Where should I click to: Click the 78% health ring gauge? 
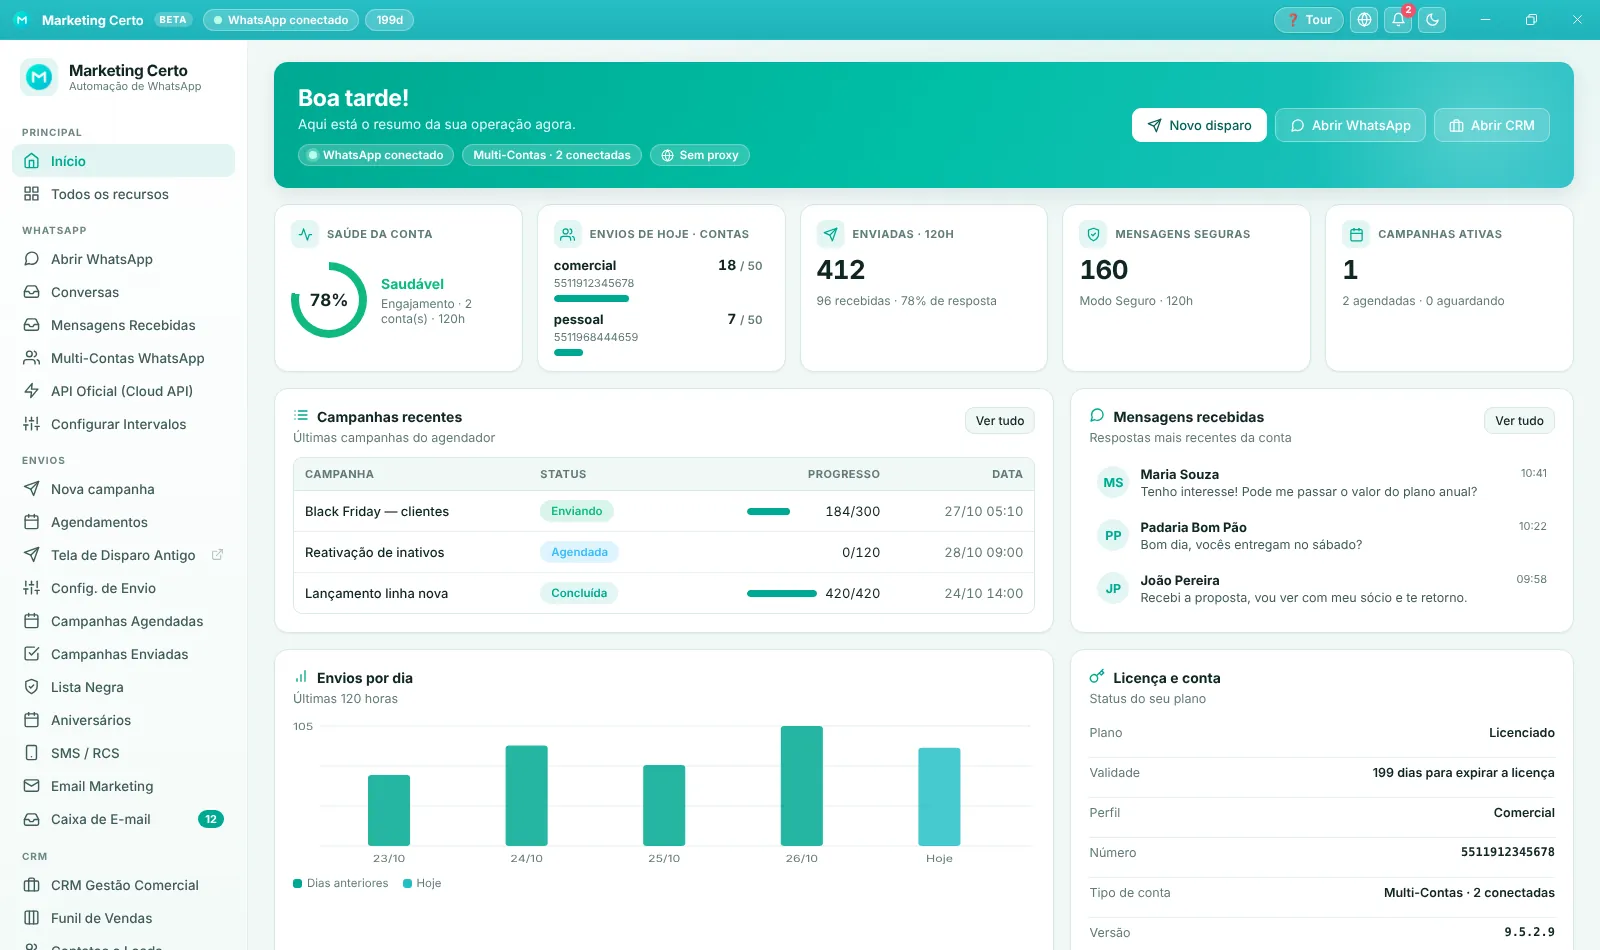tap(329, 300)
